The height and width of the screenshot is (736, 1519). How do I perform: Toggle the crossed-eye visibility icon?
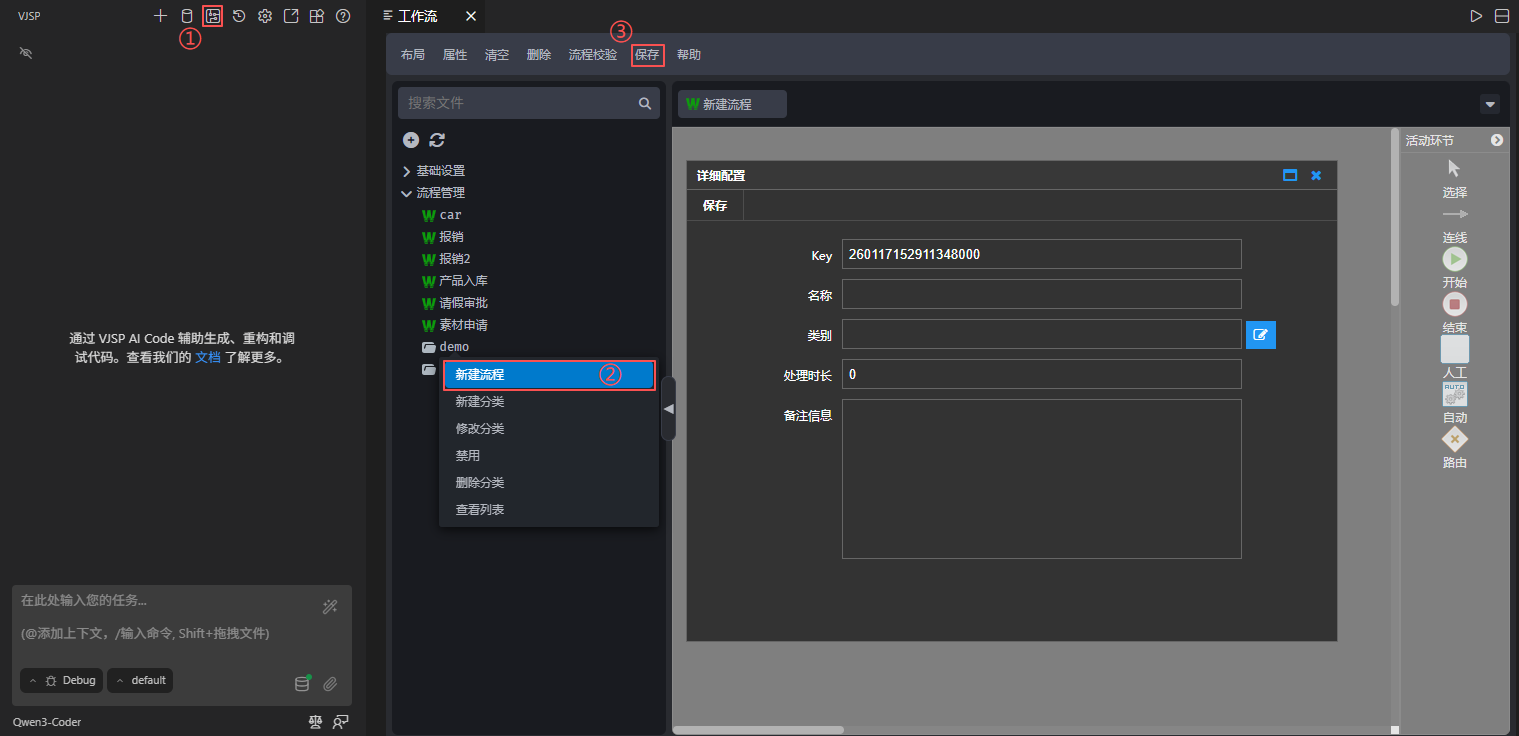tap(26, 52)
